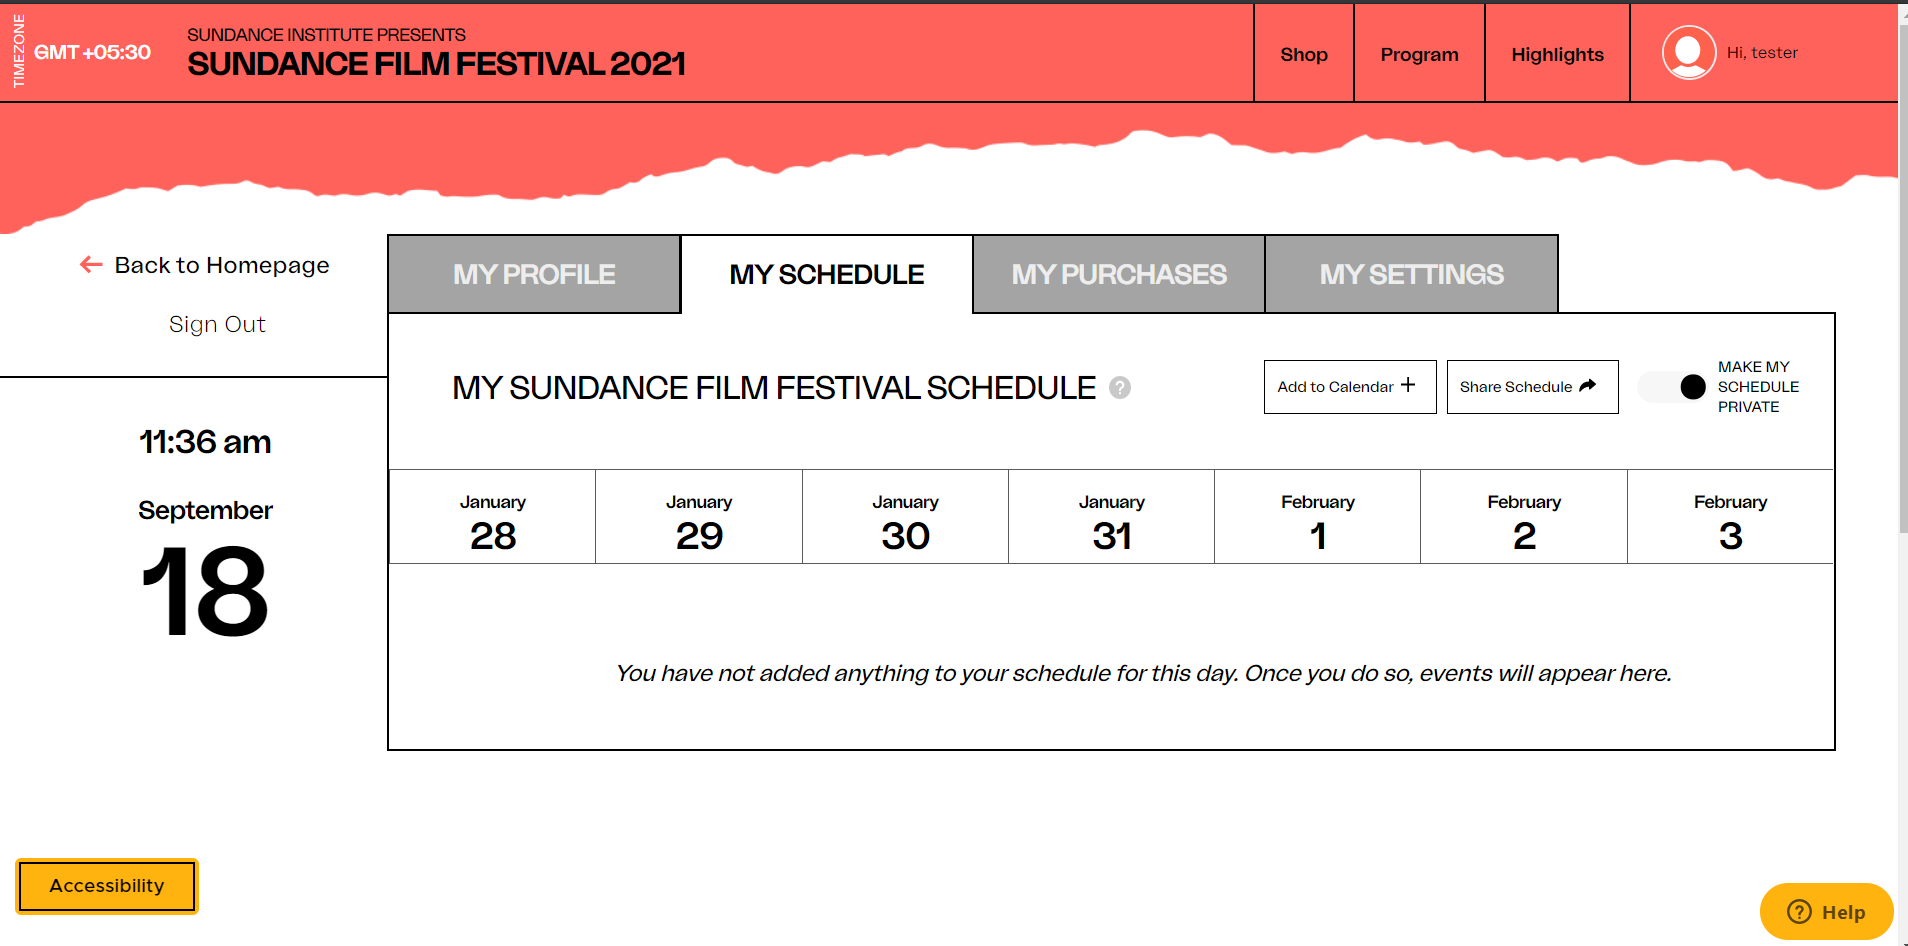Click the schedule help question mark icon
The width and height of the screenshot is (1908, 946).
pos(1120,388)
